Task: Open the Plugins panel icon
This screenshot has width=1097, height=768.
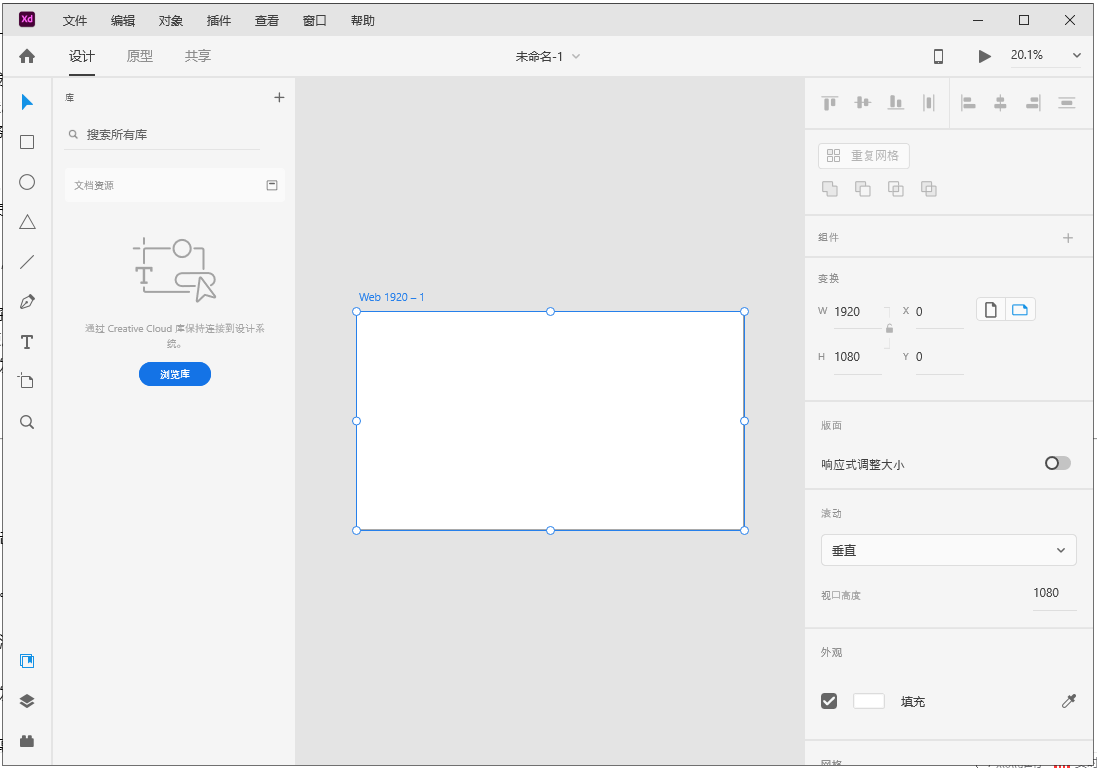Action: coord(27,741)
